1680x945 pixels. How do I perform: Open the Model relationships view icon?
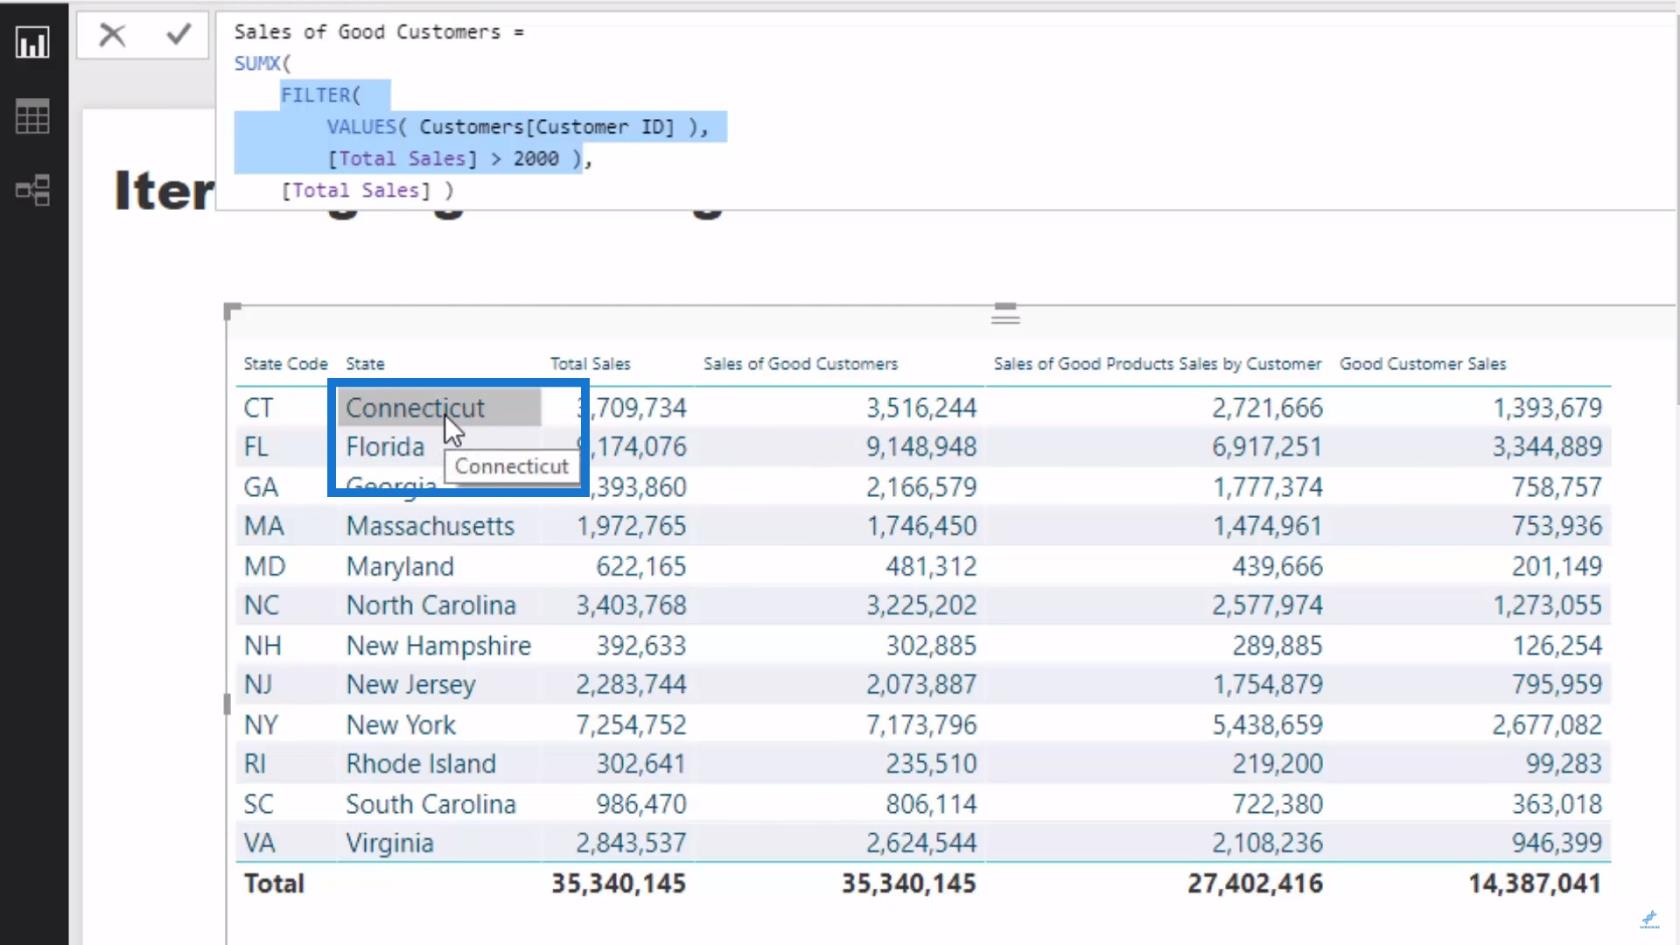pyautogui.click(x=32, y=190)
